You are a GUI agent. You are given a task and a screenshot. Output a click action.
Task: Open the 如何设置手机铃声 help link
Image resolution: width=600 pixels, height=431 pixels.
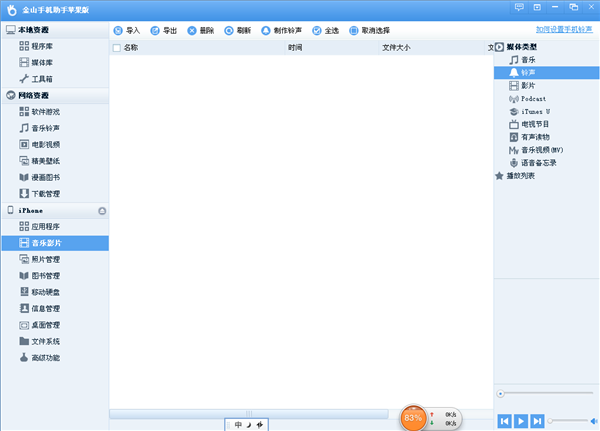[564, 29]
